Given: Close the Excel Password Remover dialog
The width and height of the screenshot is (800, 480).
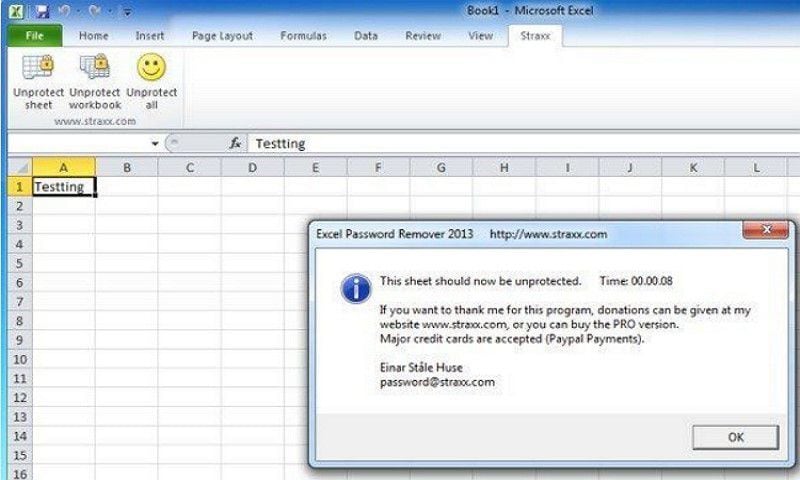Looking at the screenshot, I should [765, 230].
